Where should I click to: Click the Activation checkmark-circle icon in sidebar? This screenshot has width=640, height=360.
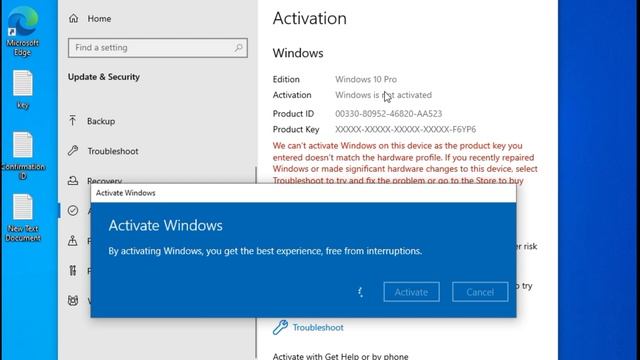pos(73,210)
